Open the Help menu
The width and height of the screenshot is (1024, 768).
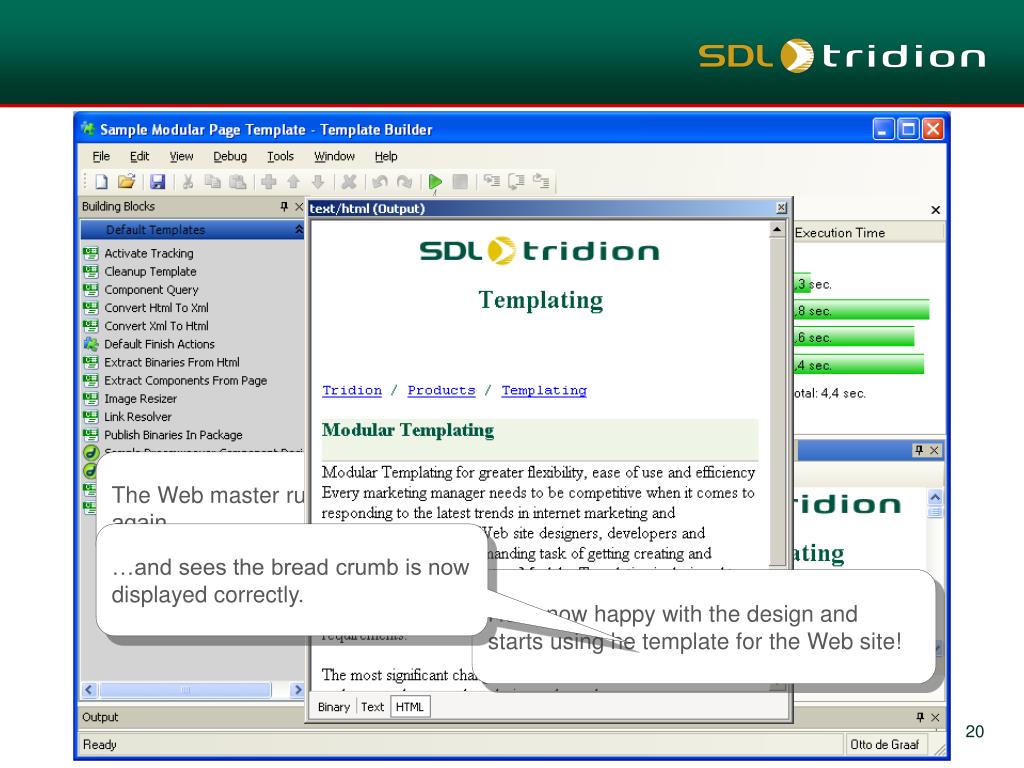pos(386,156)
